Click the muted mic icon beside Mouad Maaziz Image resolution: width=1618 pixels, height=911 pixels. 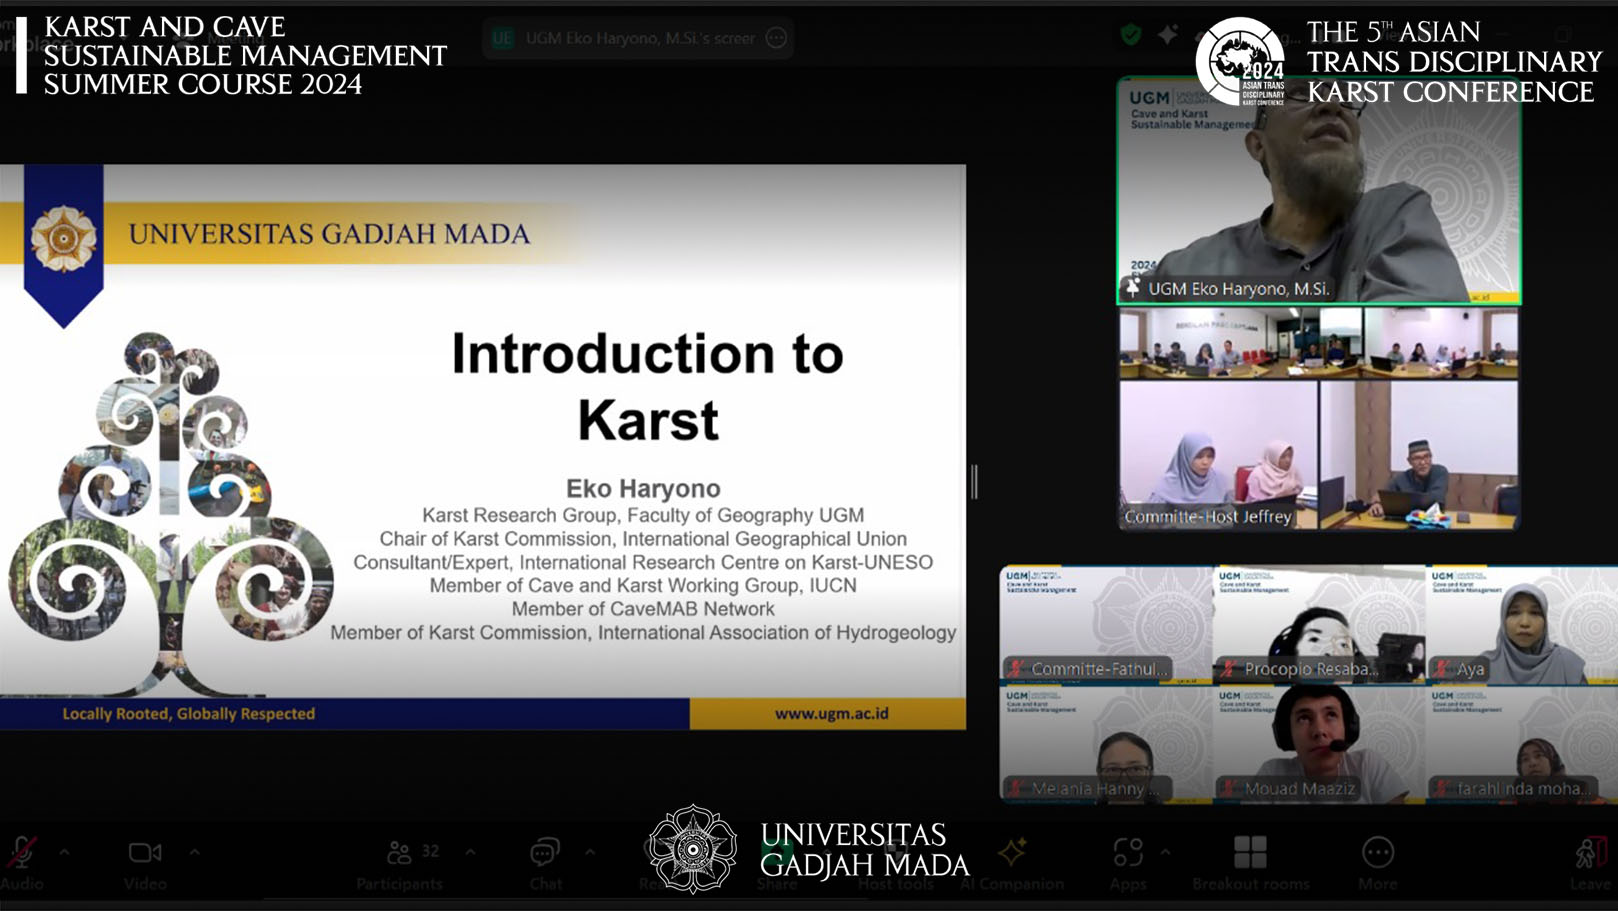point(1230,789)
